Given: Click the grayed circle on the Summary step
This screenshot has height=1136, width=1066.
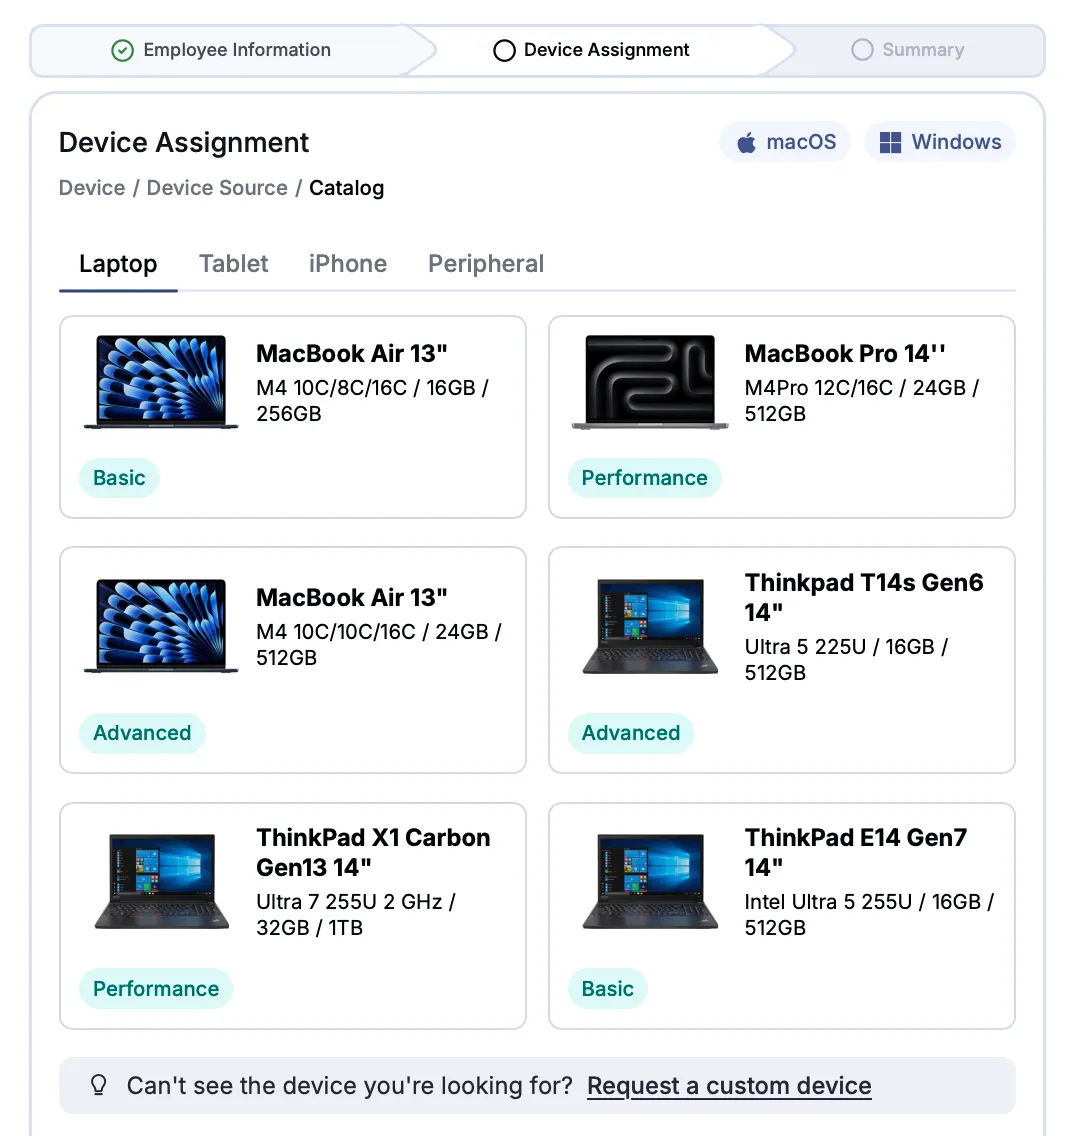Looking at the screenshot, I should (x=861, y=50).
